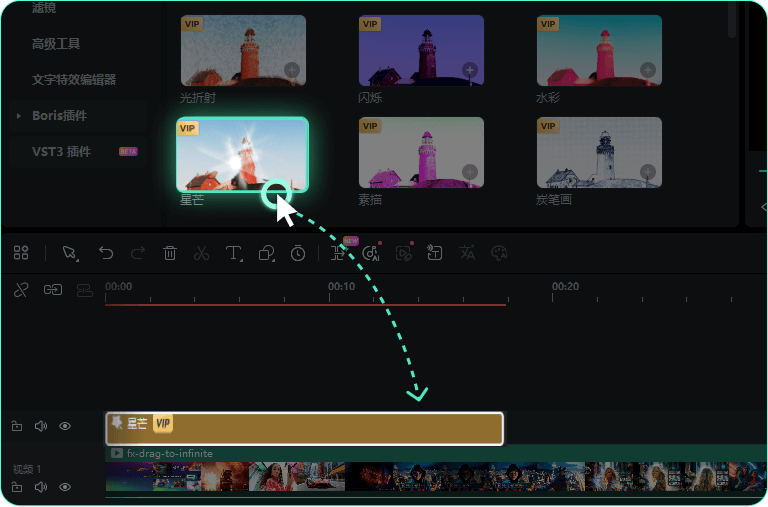Open the speed timer tool
Image resolution: width=768 pixels, height=507 pixels.
(x=298, y=253)
